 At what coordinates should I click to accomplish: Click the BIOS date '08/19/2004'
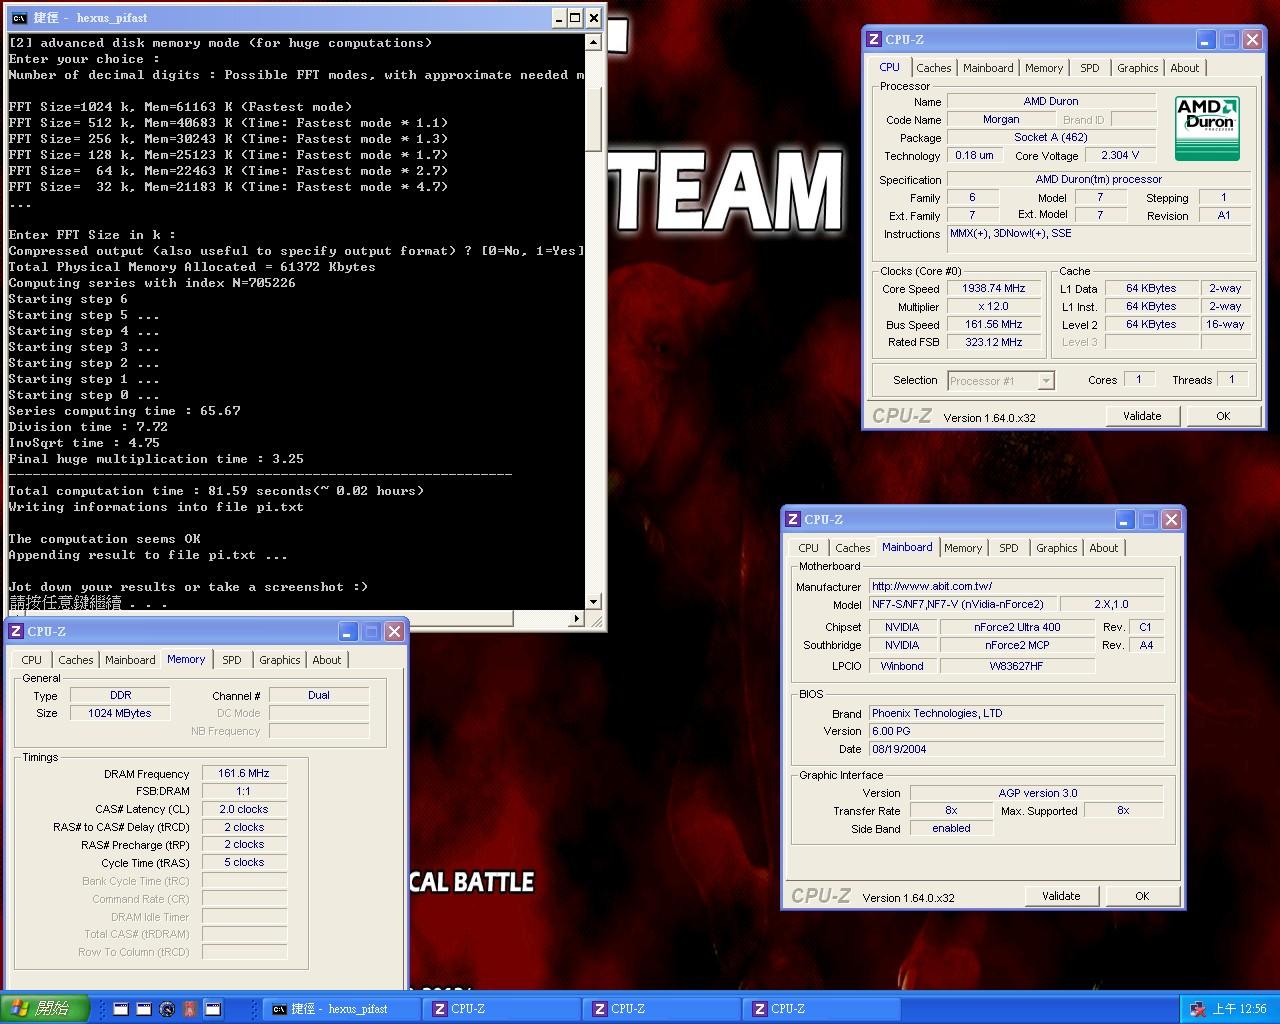[x=1016, y=749]
